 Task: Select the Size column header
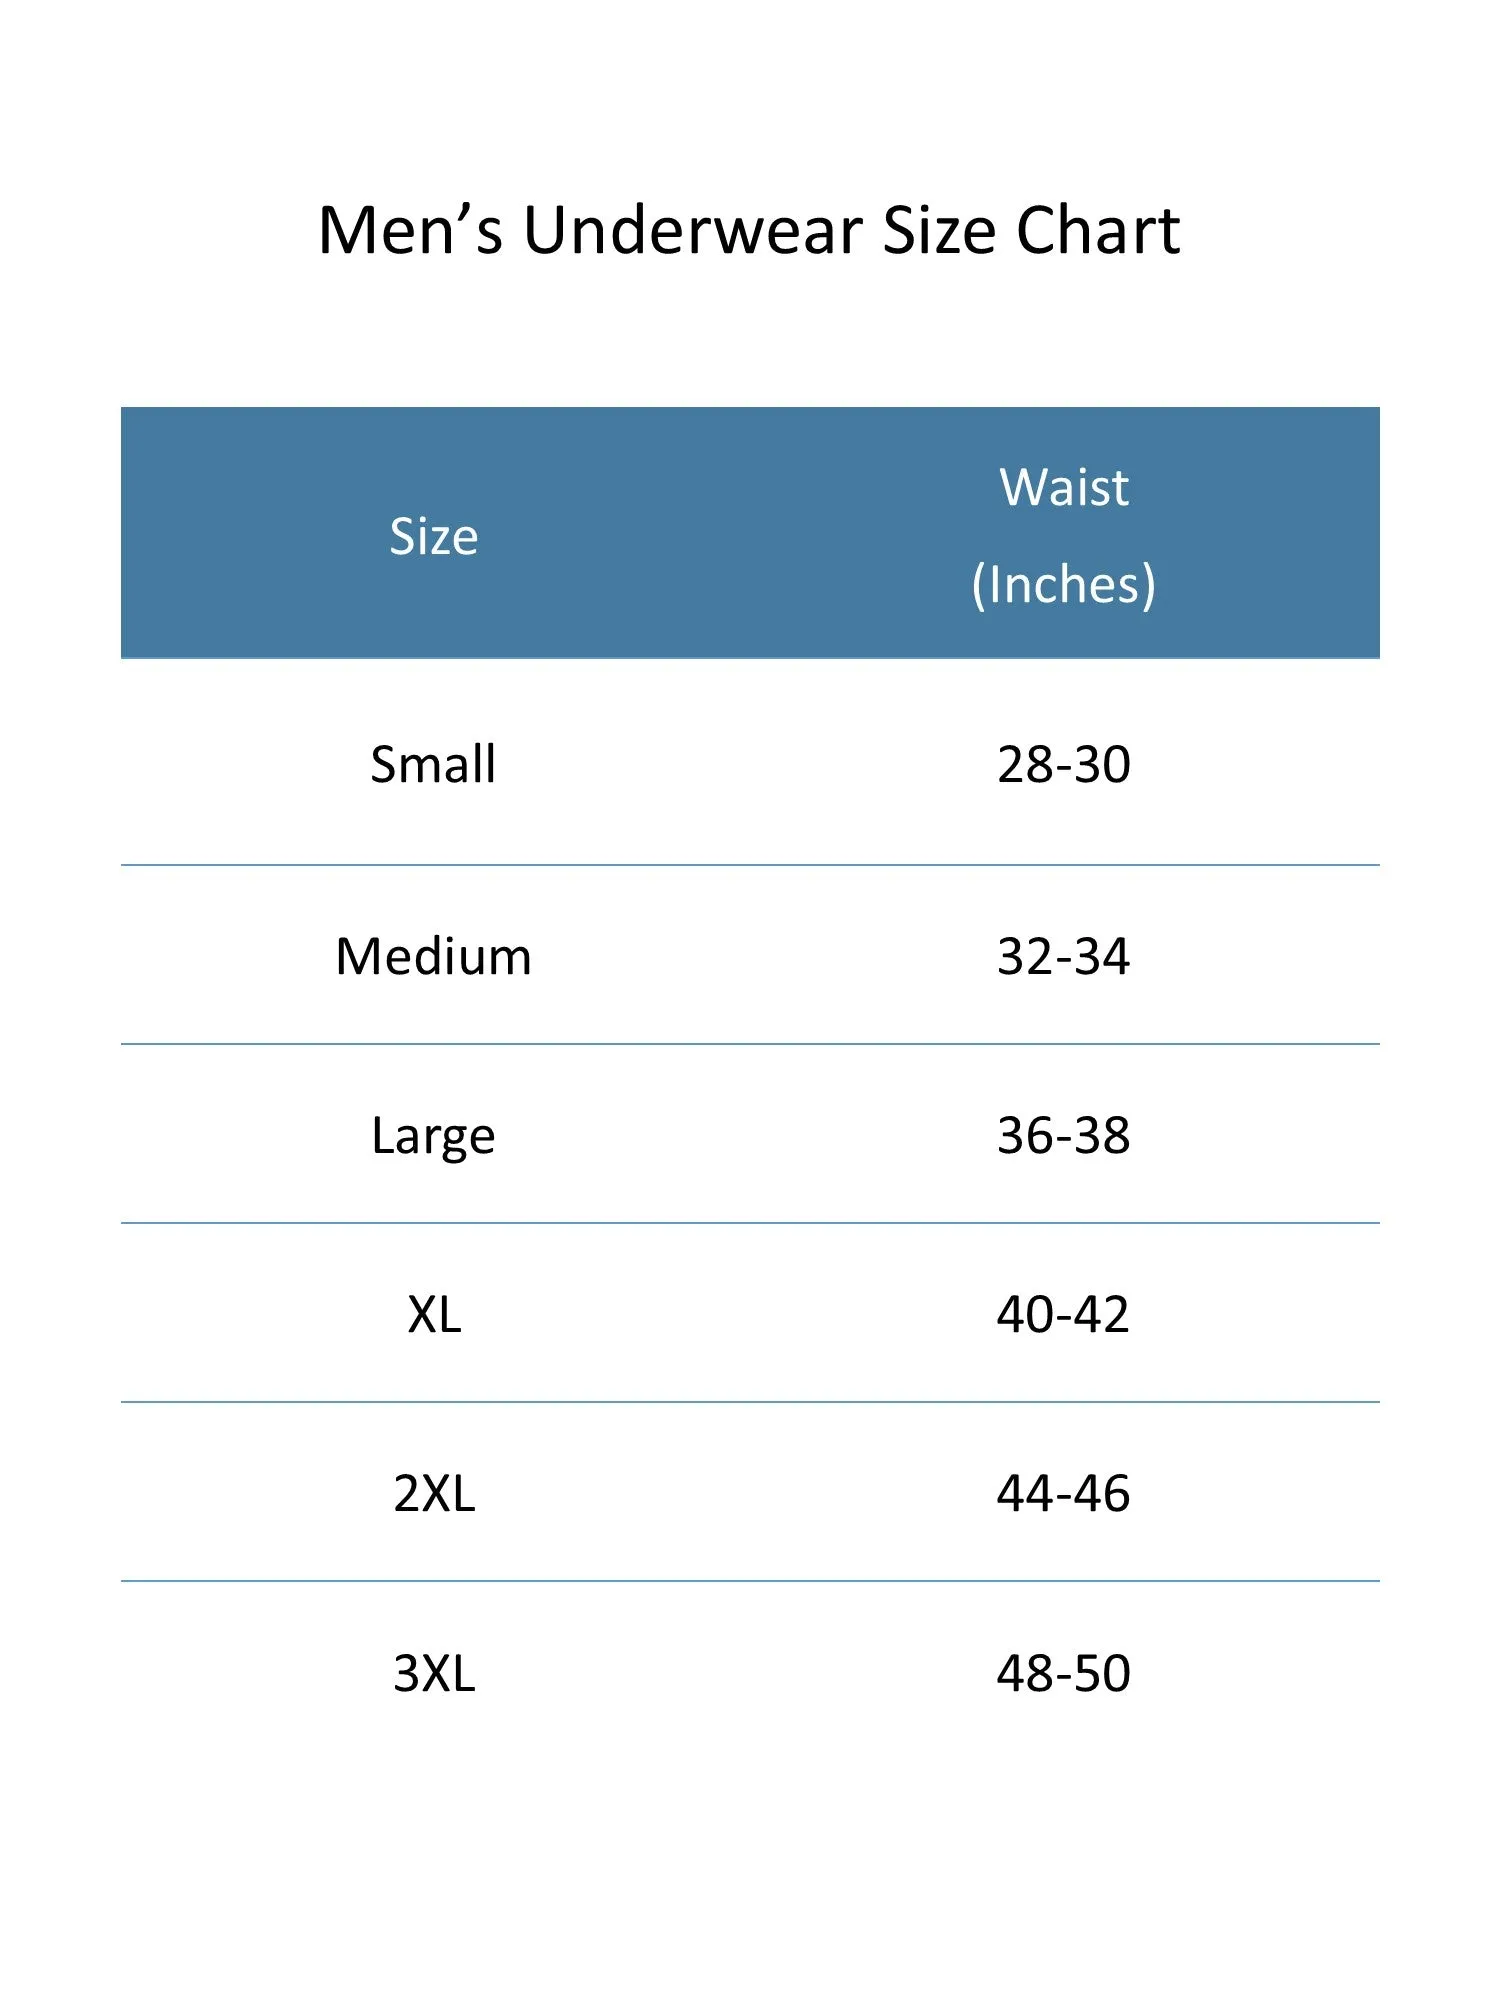point(434,537)
